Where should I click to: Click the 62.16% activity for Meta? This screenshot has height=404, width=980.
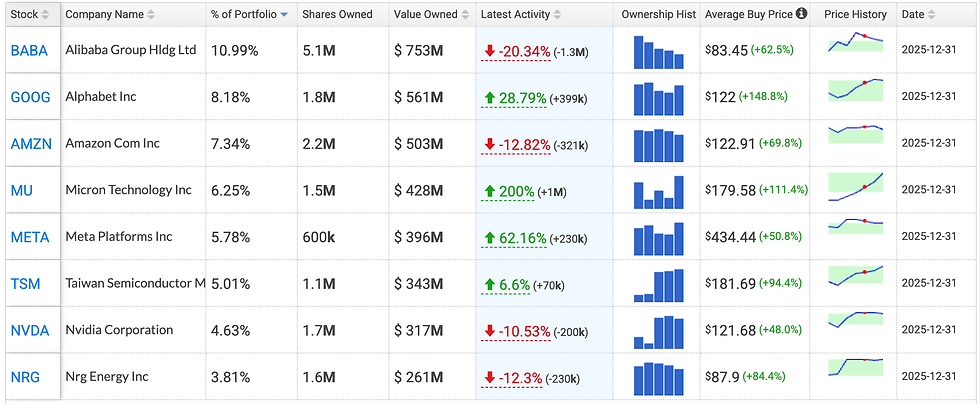[515, 238]
